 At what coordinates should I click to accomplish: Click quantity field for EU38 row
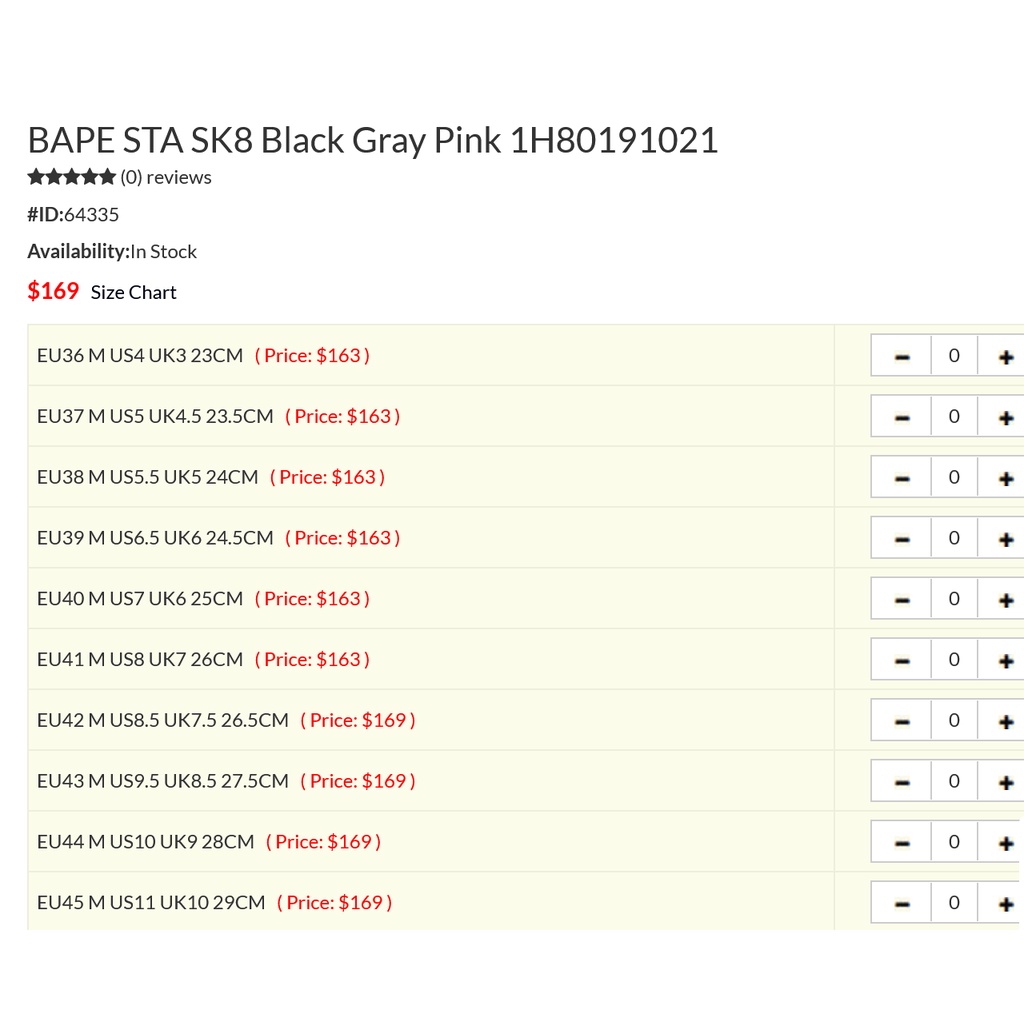tap(954, 477)
